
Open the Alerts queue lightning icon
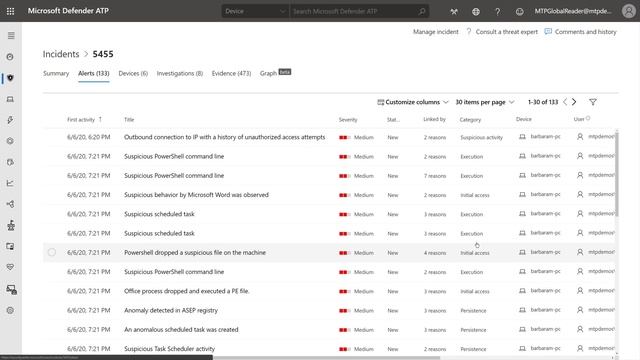coord(10,120)
